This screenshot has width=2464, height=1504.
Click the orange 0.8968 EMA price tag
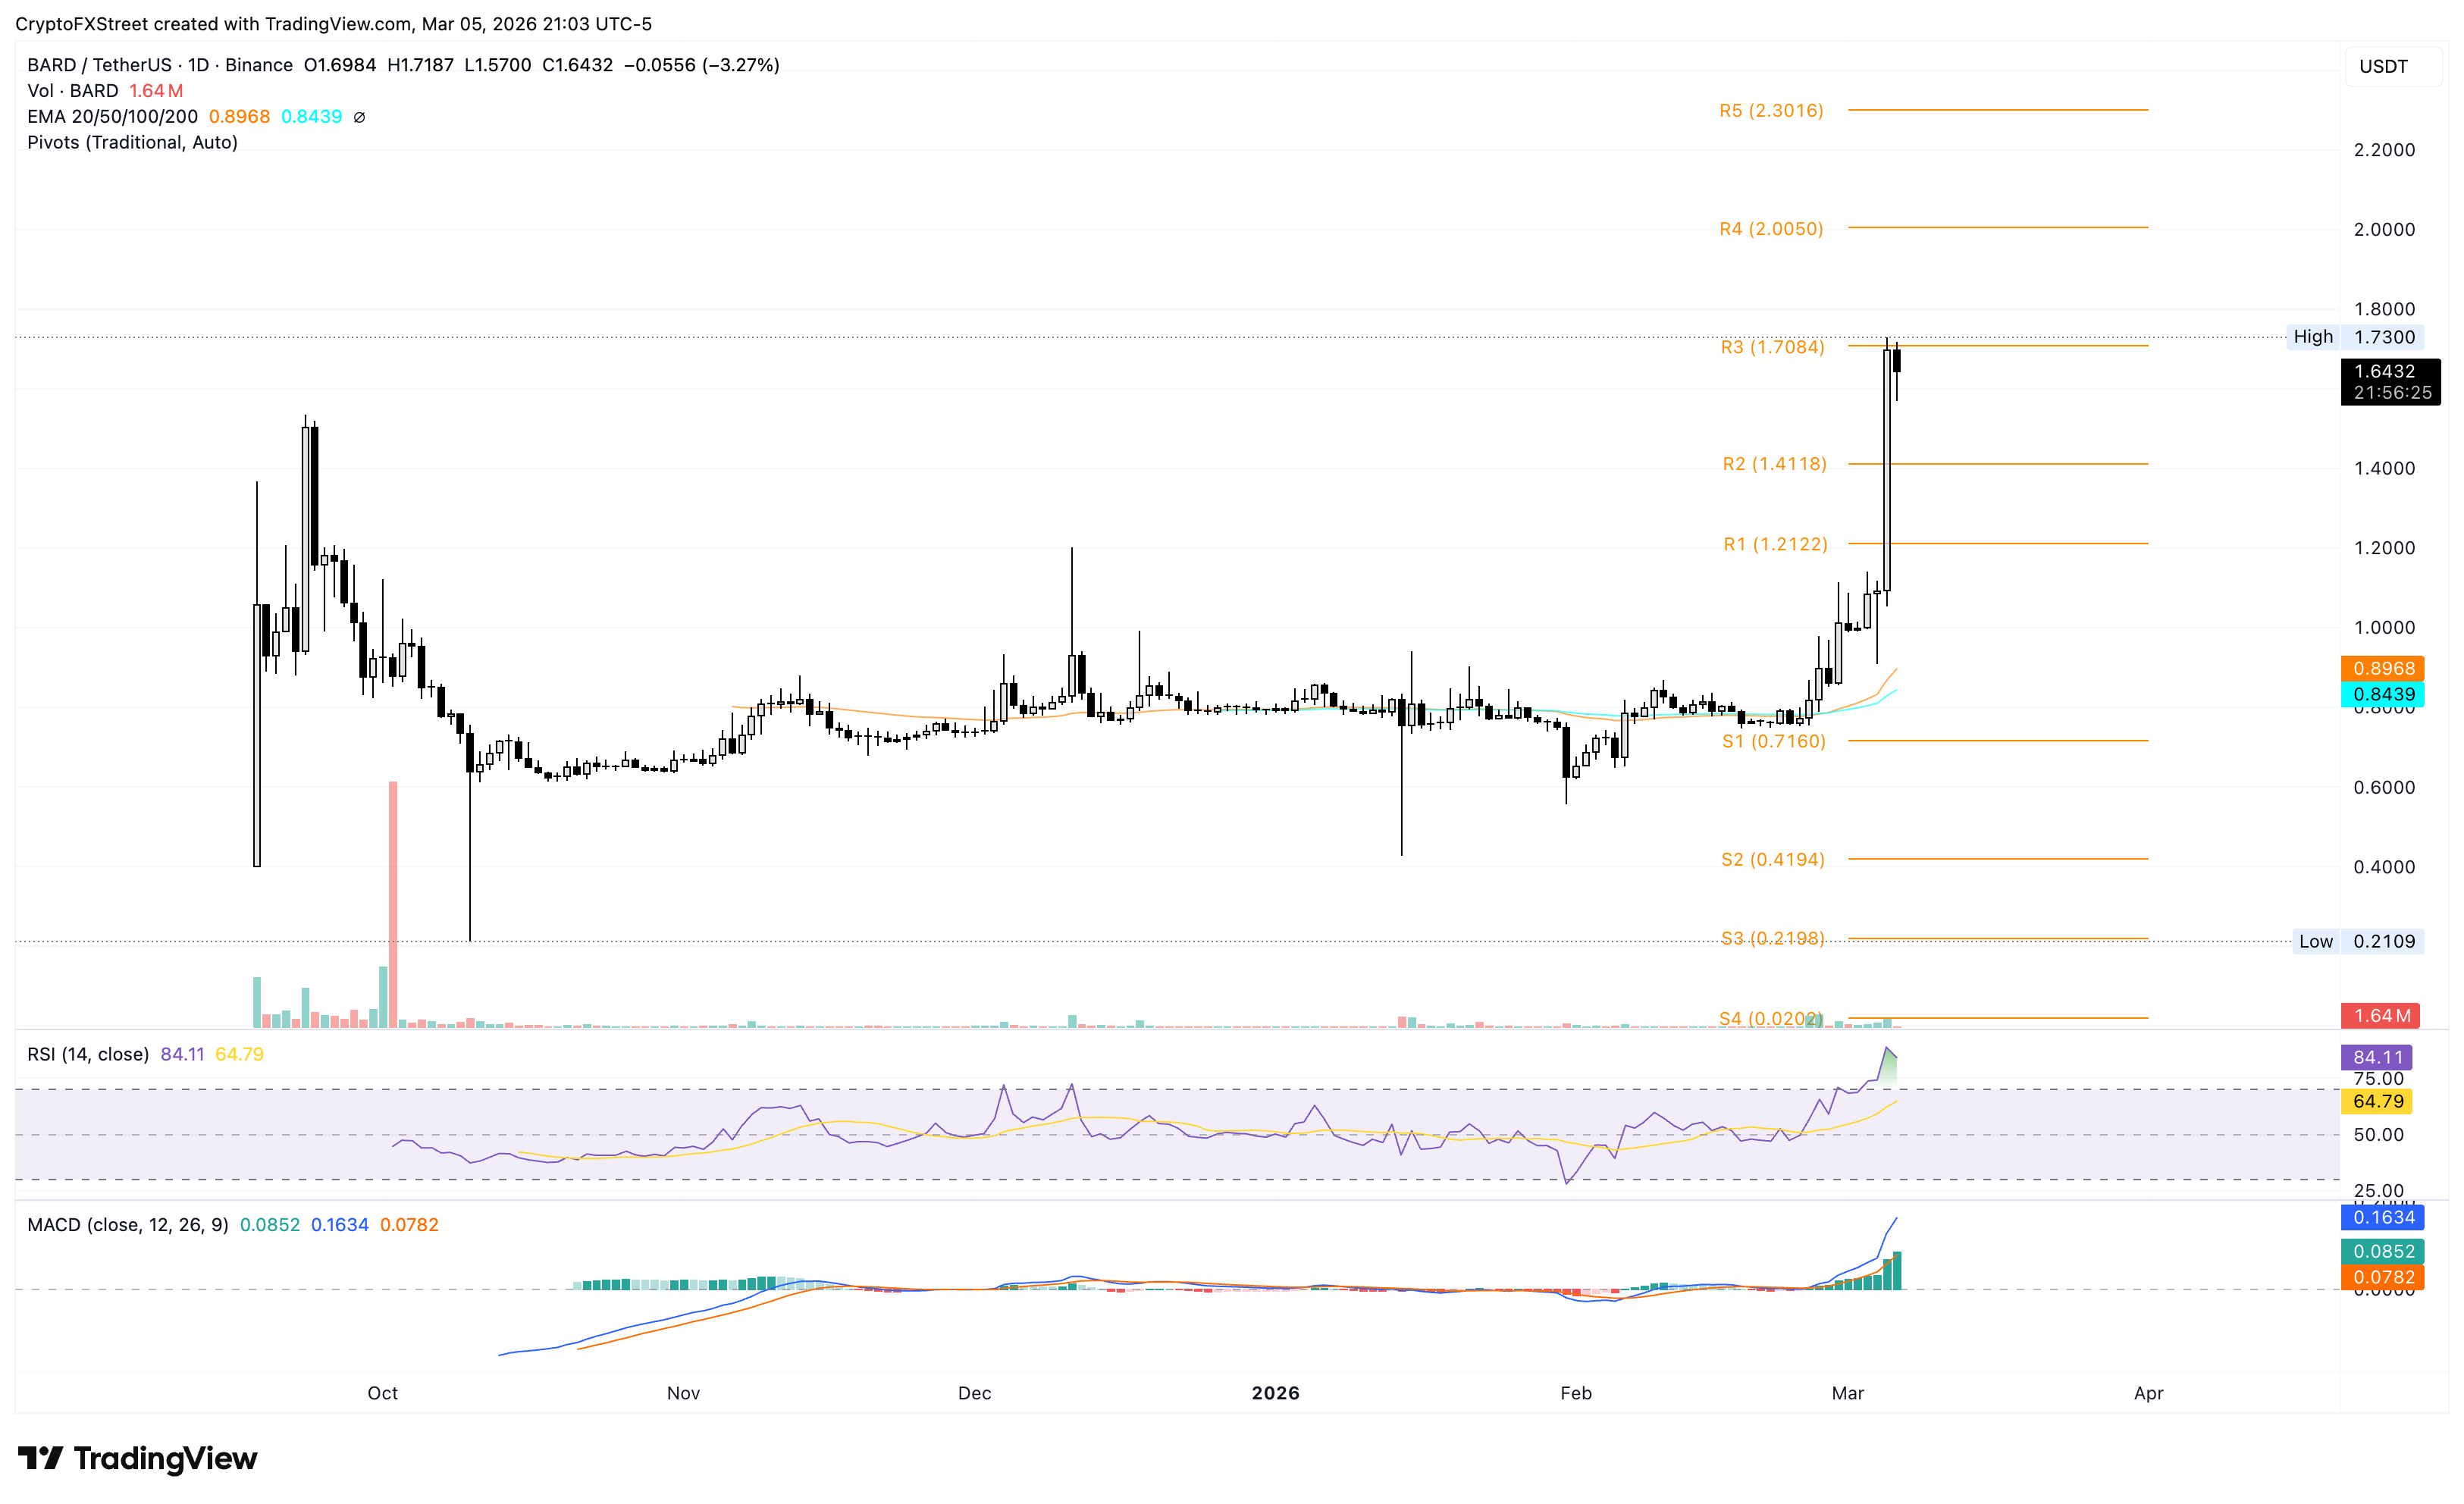tap(2383, 668)
